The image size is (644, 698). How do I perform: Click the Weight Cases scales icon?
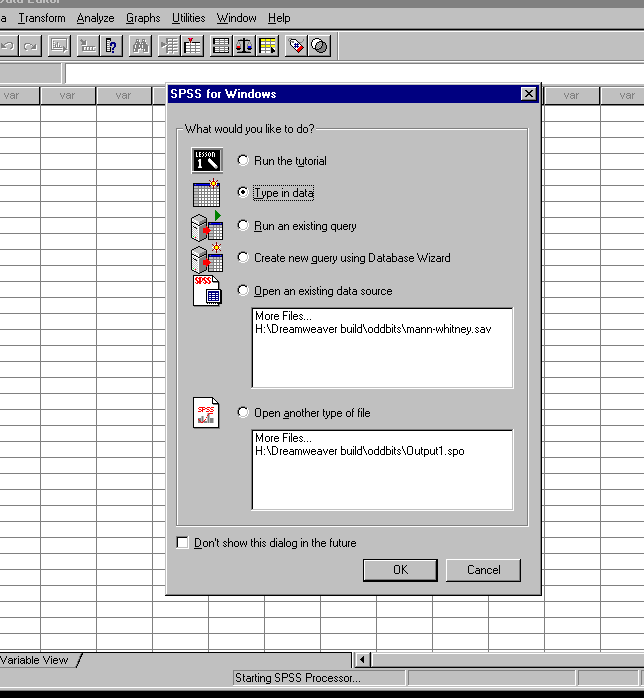coord(244,46)
